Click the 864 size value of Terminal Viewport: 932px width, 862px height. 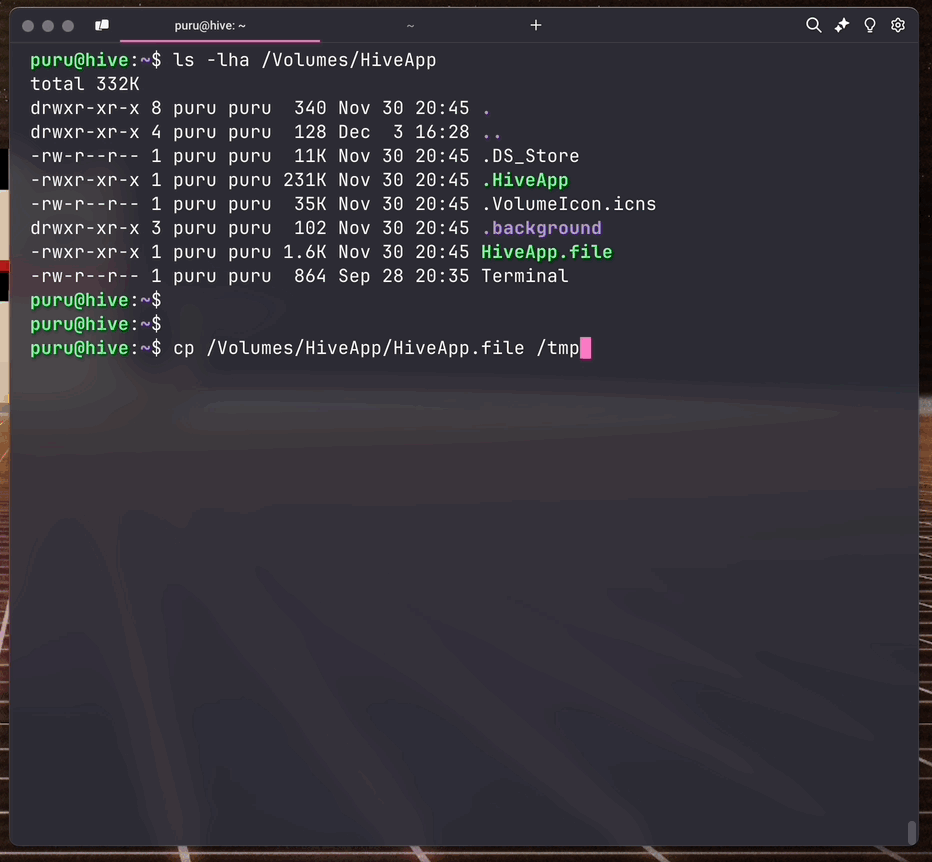[310, 276]
